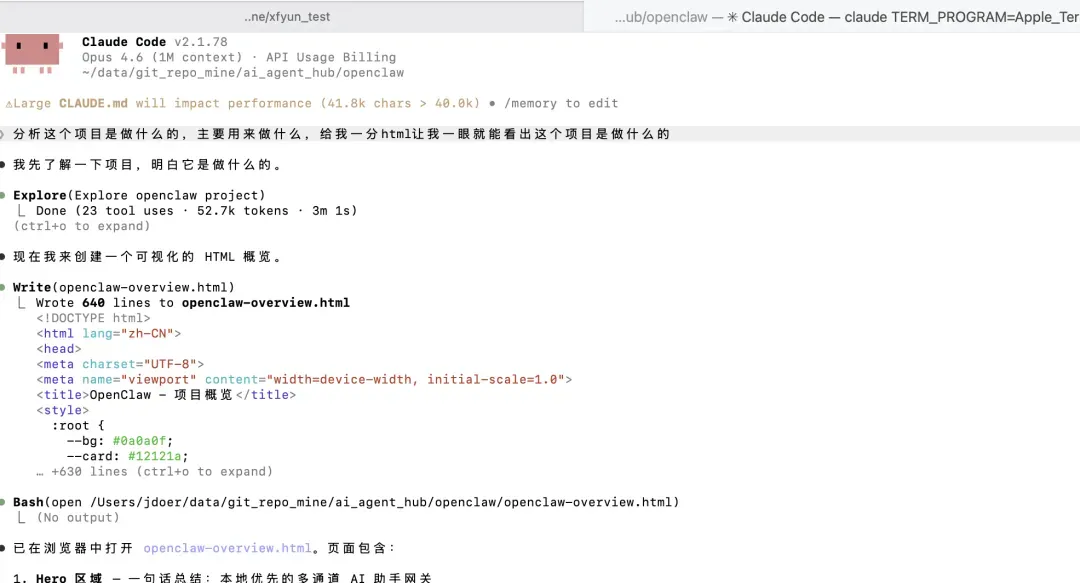The width and height of the screenshot is (1080, 583).
Task: Click the #12121a card color value
Action: pos(155,456)
